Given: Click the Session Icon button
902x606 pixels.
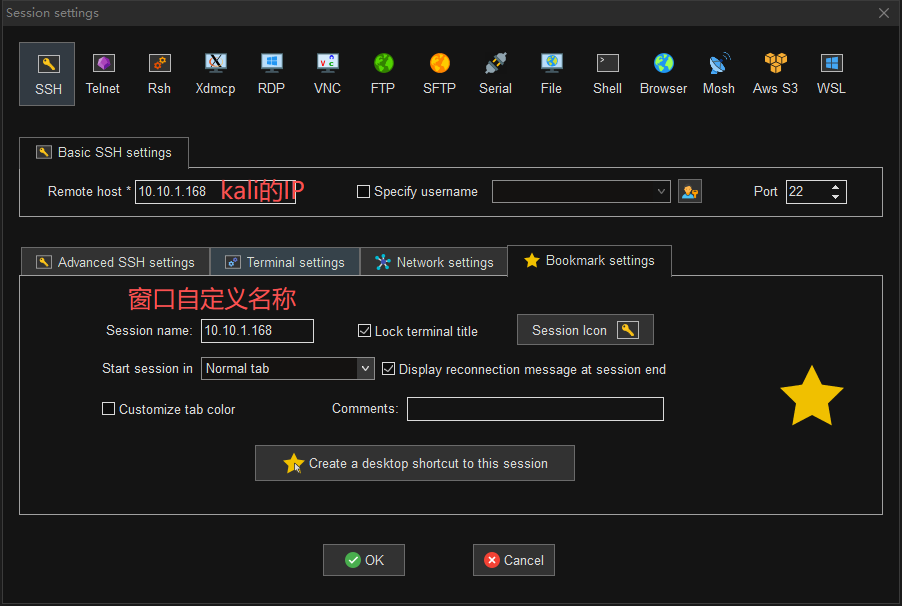Looking at the screenshot, I should click(x=584, y=330).
